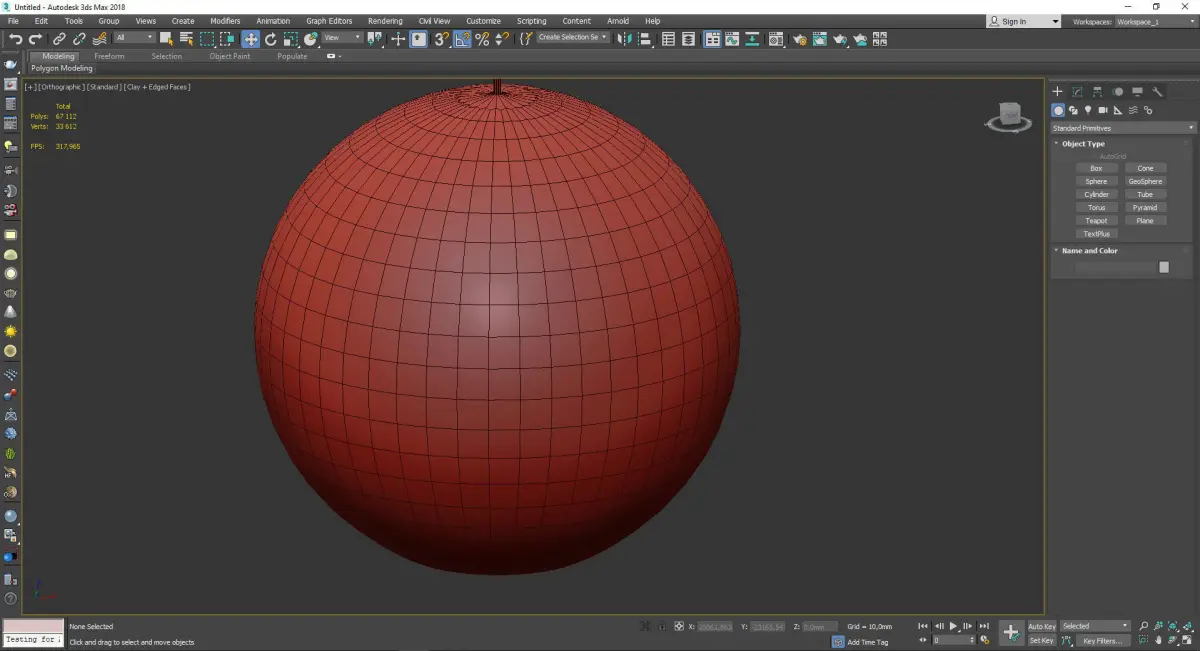Activate the Select Object tool
Image resolution: width=1200 pixels, height=651 pixels.
coord(166,39)
